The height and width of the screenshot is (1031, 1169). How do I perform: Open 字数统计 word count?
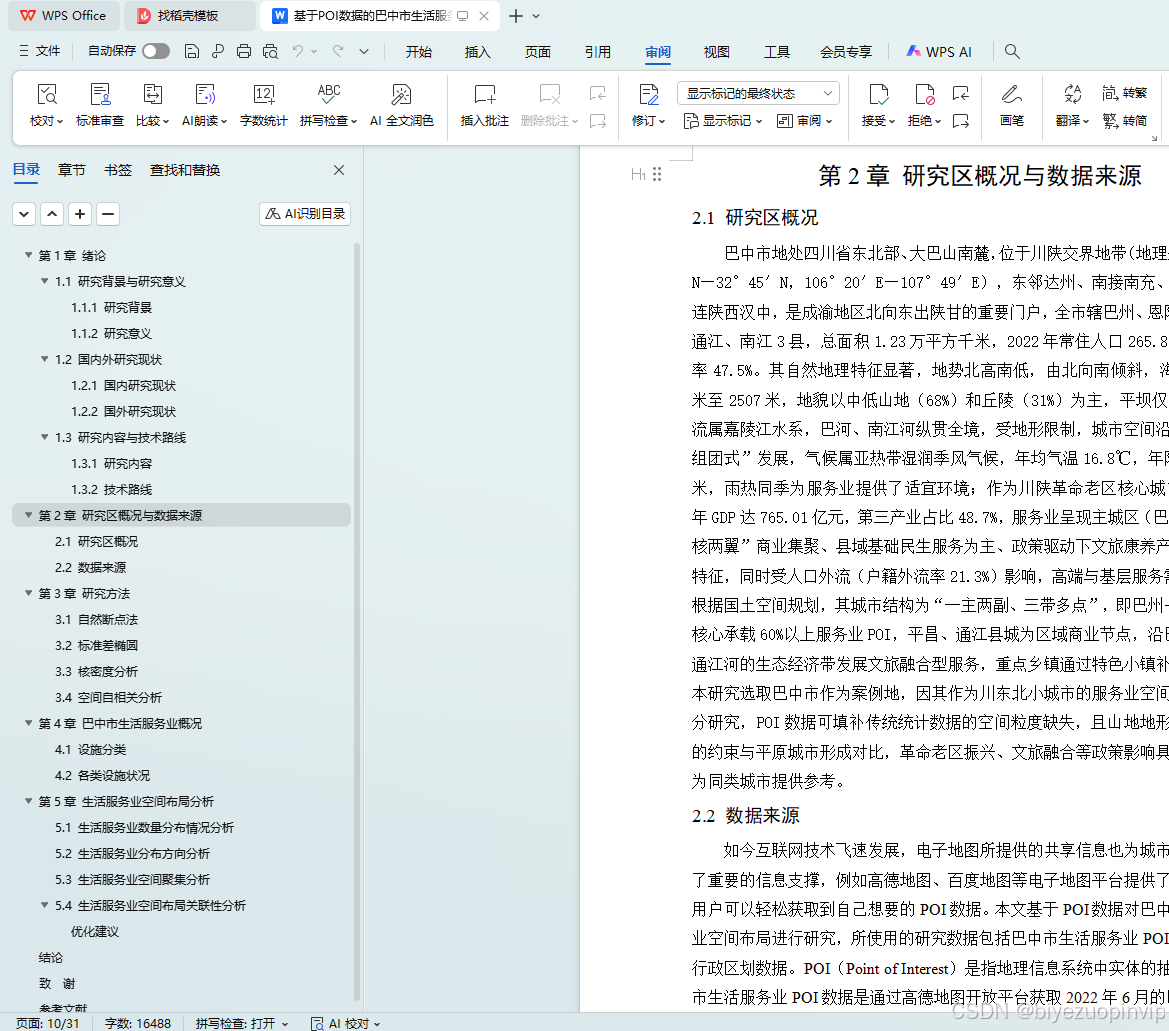point(263,105)
